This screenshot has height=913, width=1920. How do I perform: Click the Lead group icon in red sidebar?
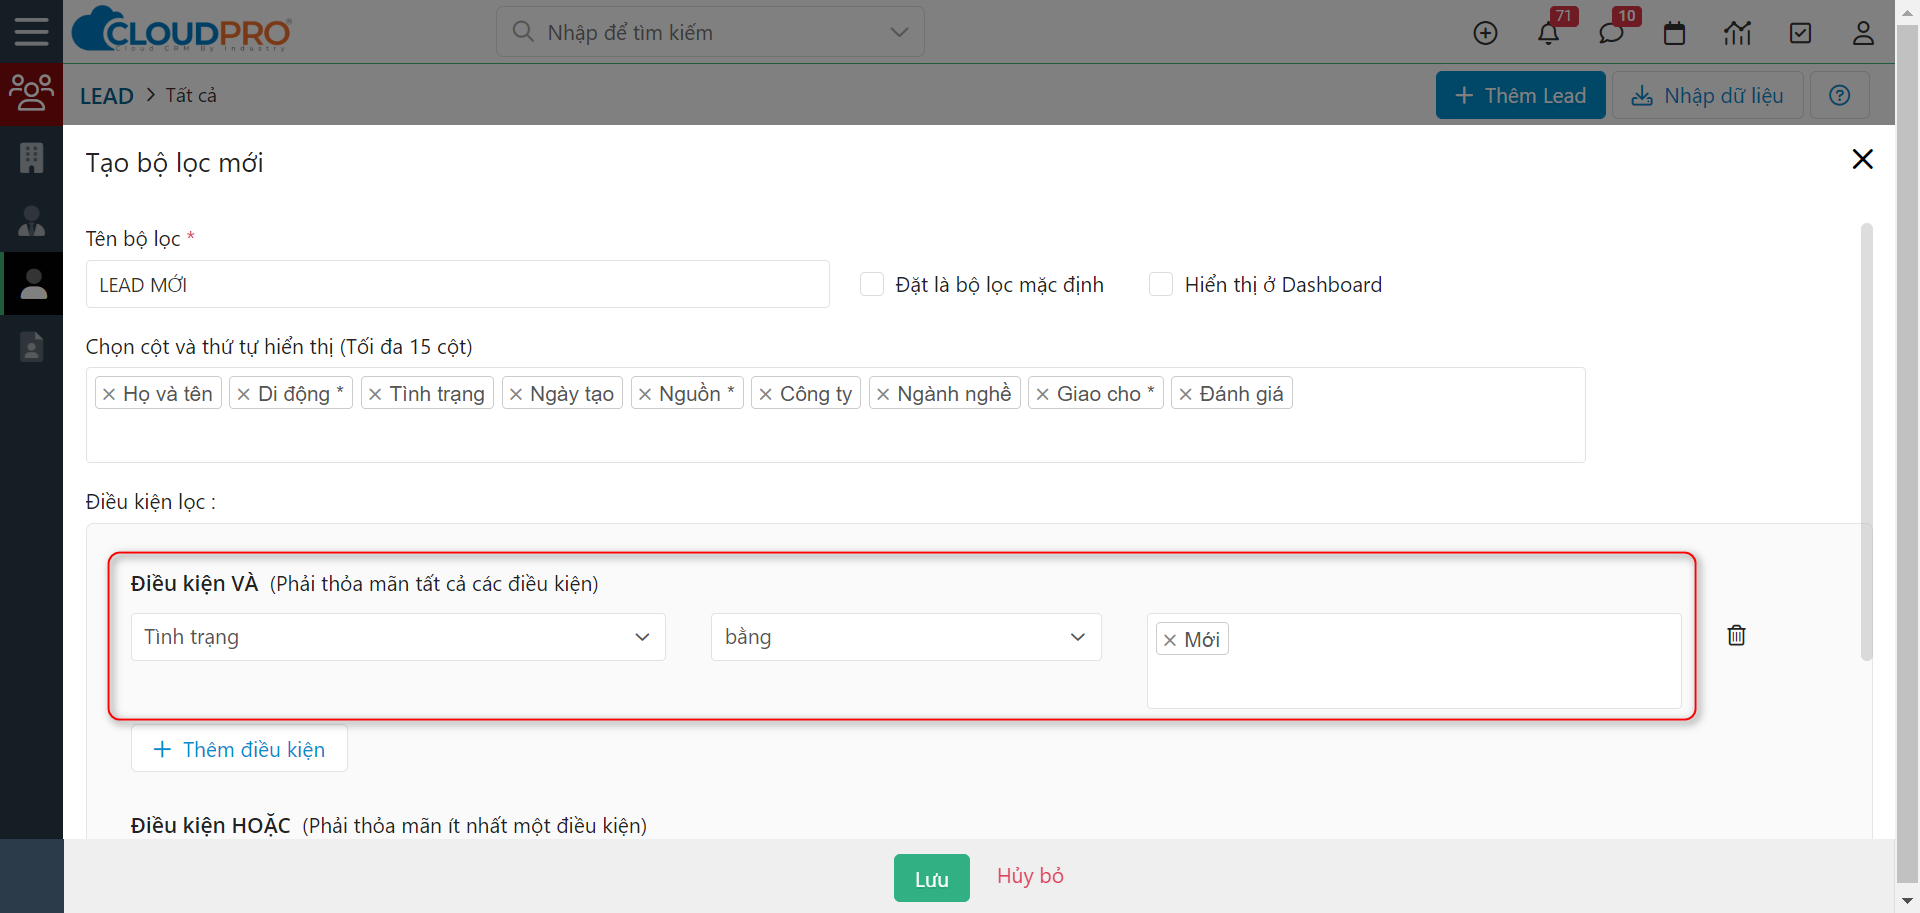tap(31, 93)
